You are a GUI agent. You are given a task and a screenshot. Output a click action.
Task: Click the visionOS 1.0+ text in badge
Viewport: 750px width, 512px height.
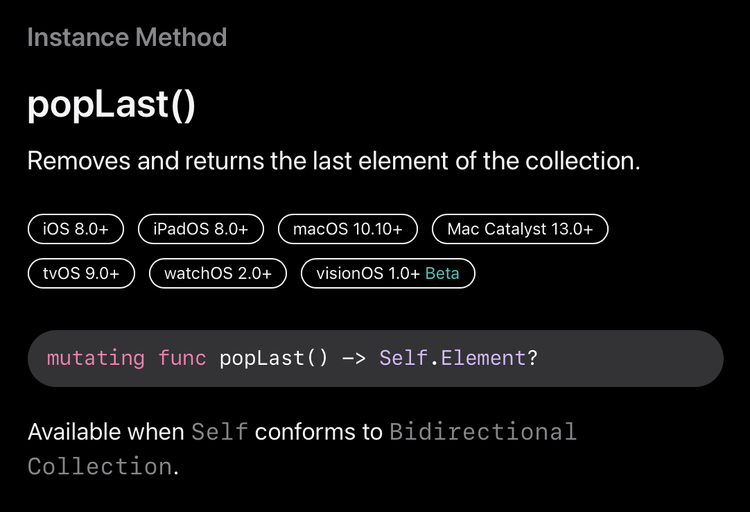368,273
